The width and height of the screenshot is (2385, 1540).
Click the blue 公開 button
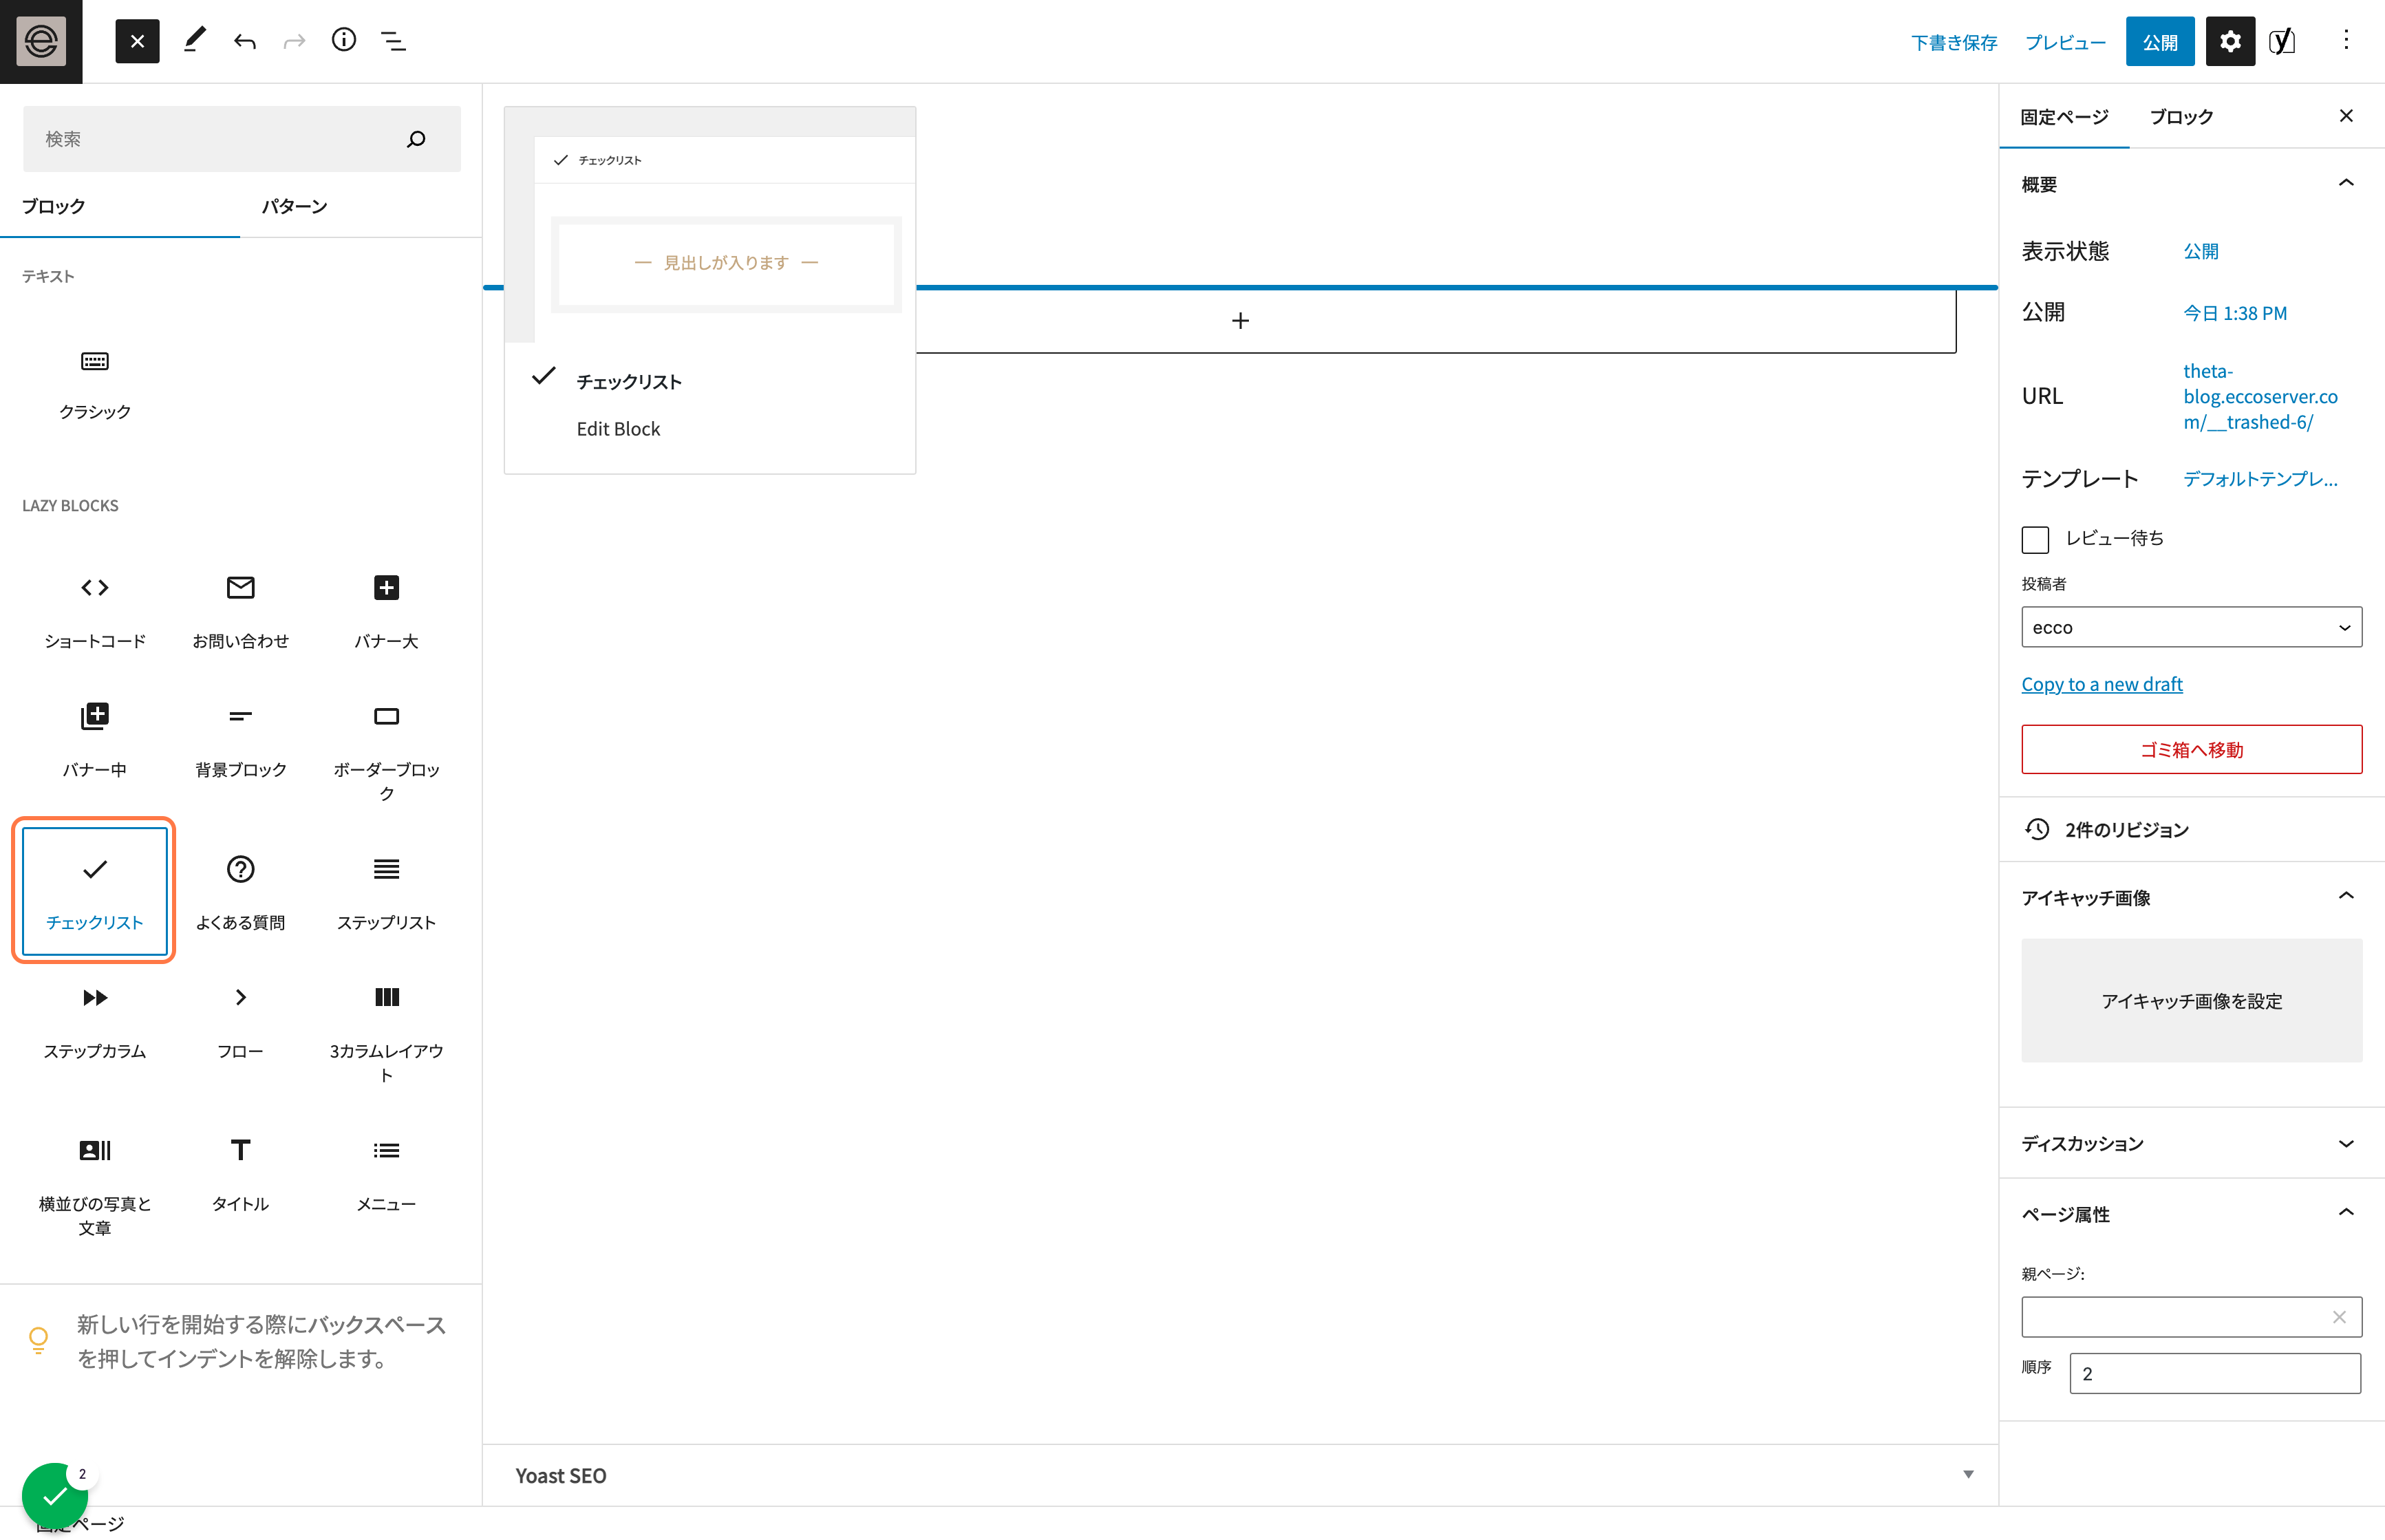(2159, 41)
